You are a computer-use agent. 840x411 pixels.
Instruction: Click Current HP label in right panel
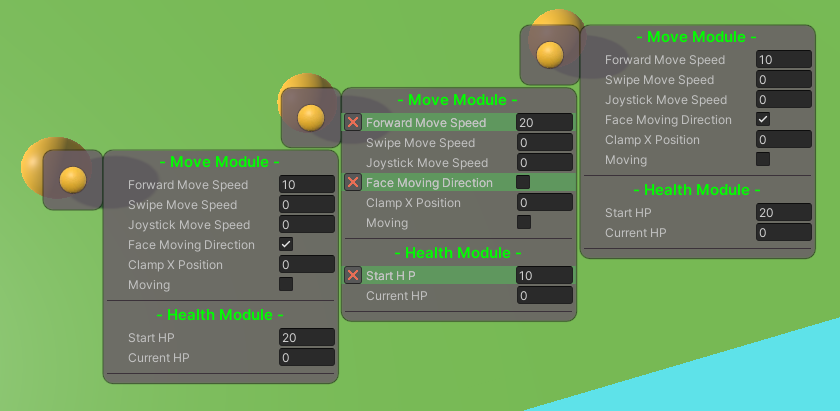pyautogui.click(x=635, y=233)
